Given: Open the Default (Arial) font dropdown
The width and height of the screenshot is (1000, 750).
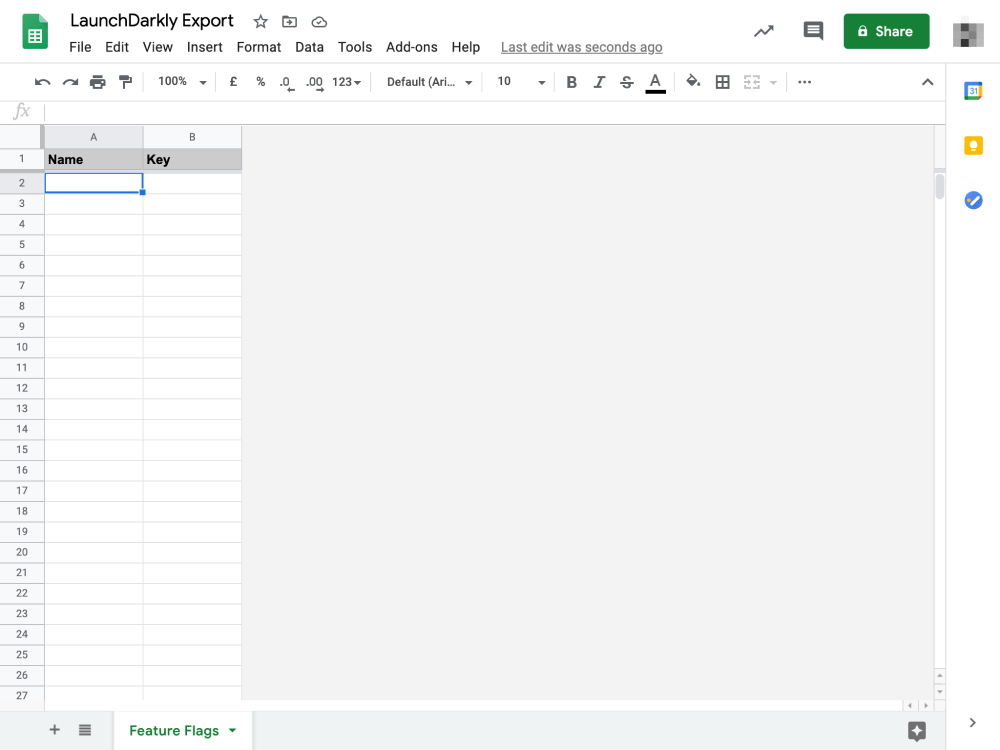Looking at the screenshot, I should (x=429, y=82).
